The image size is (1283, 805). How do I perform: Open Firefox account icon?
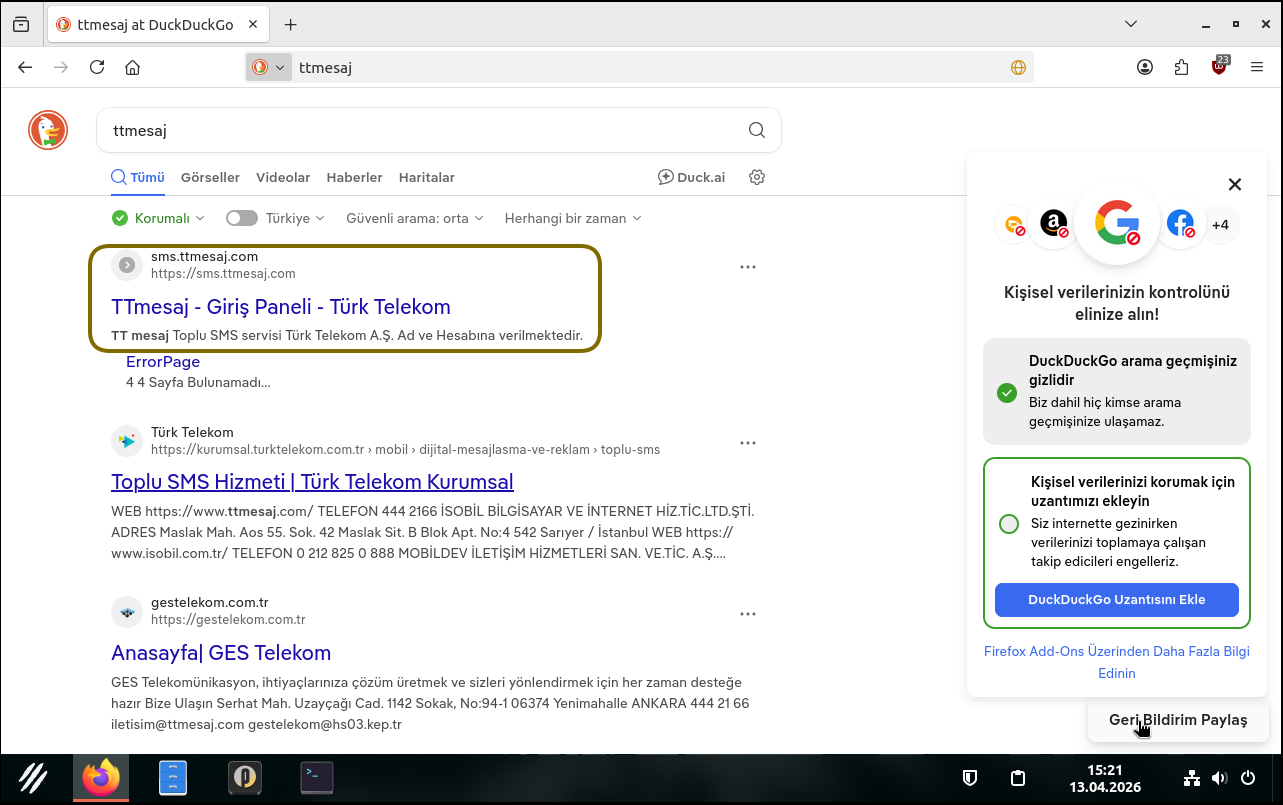pos(1145,67)
